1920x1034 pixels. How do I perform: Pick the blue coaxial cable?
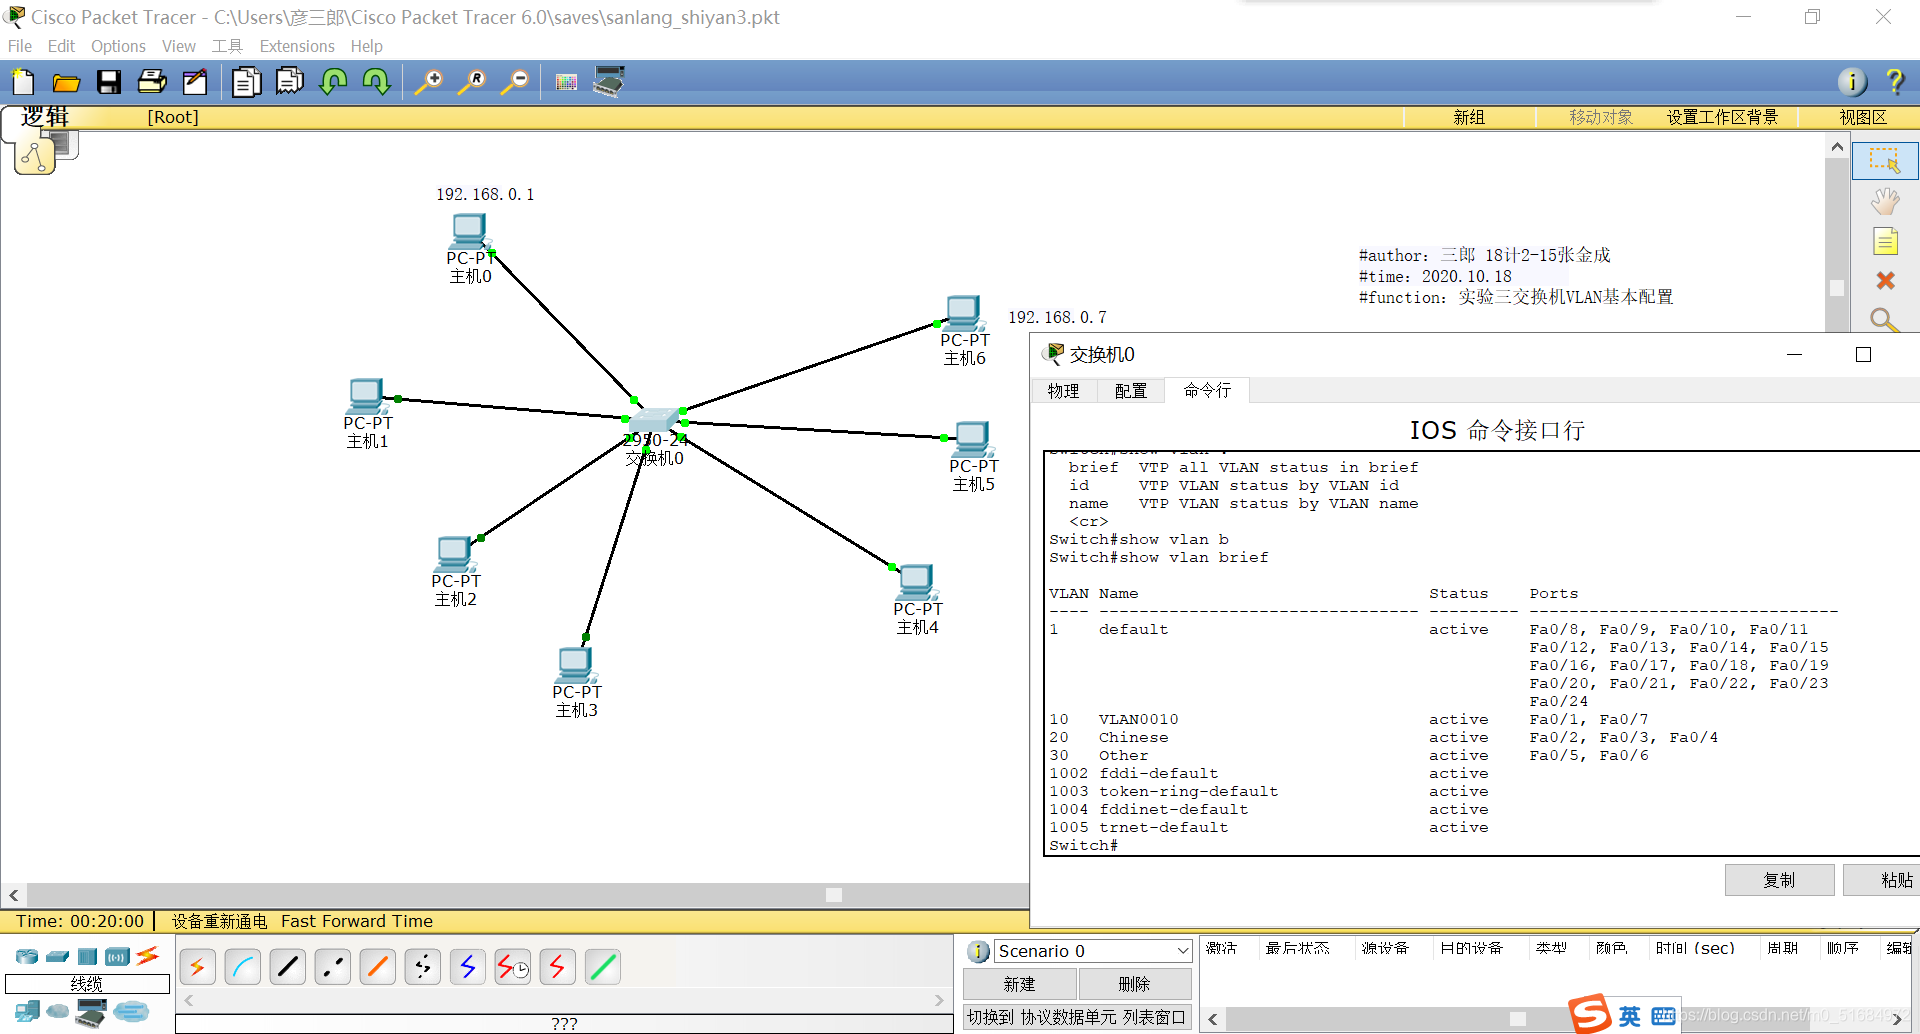468,967
